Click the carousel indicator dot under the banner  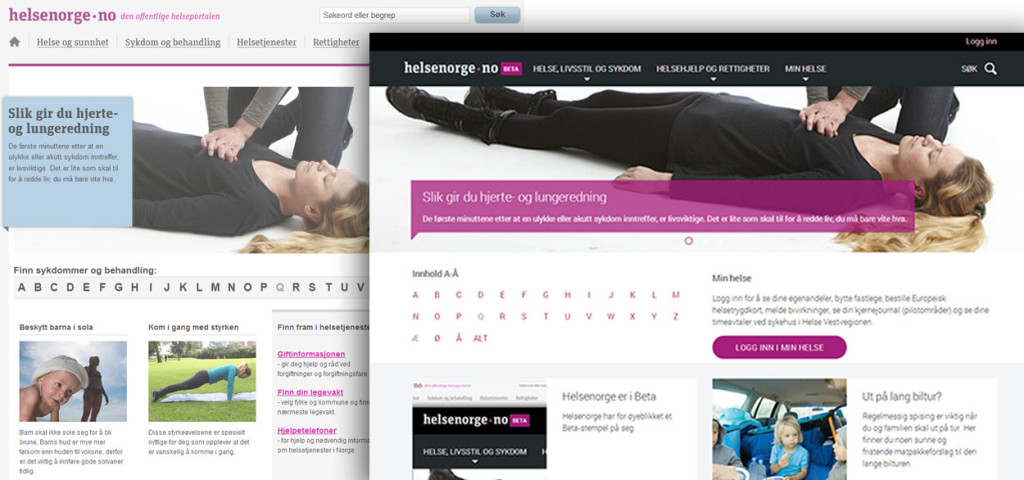click(688, 241)
